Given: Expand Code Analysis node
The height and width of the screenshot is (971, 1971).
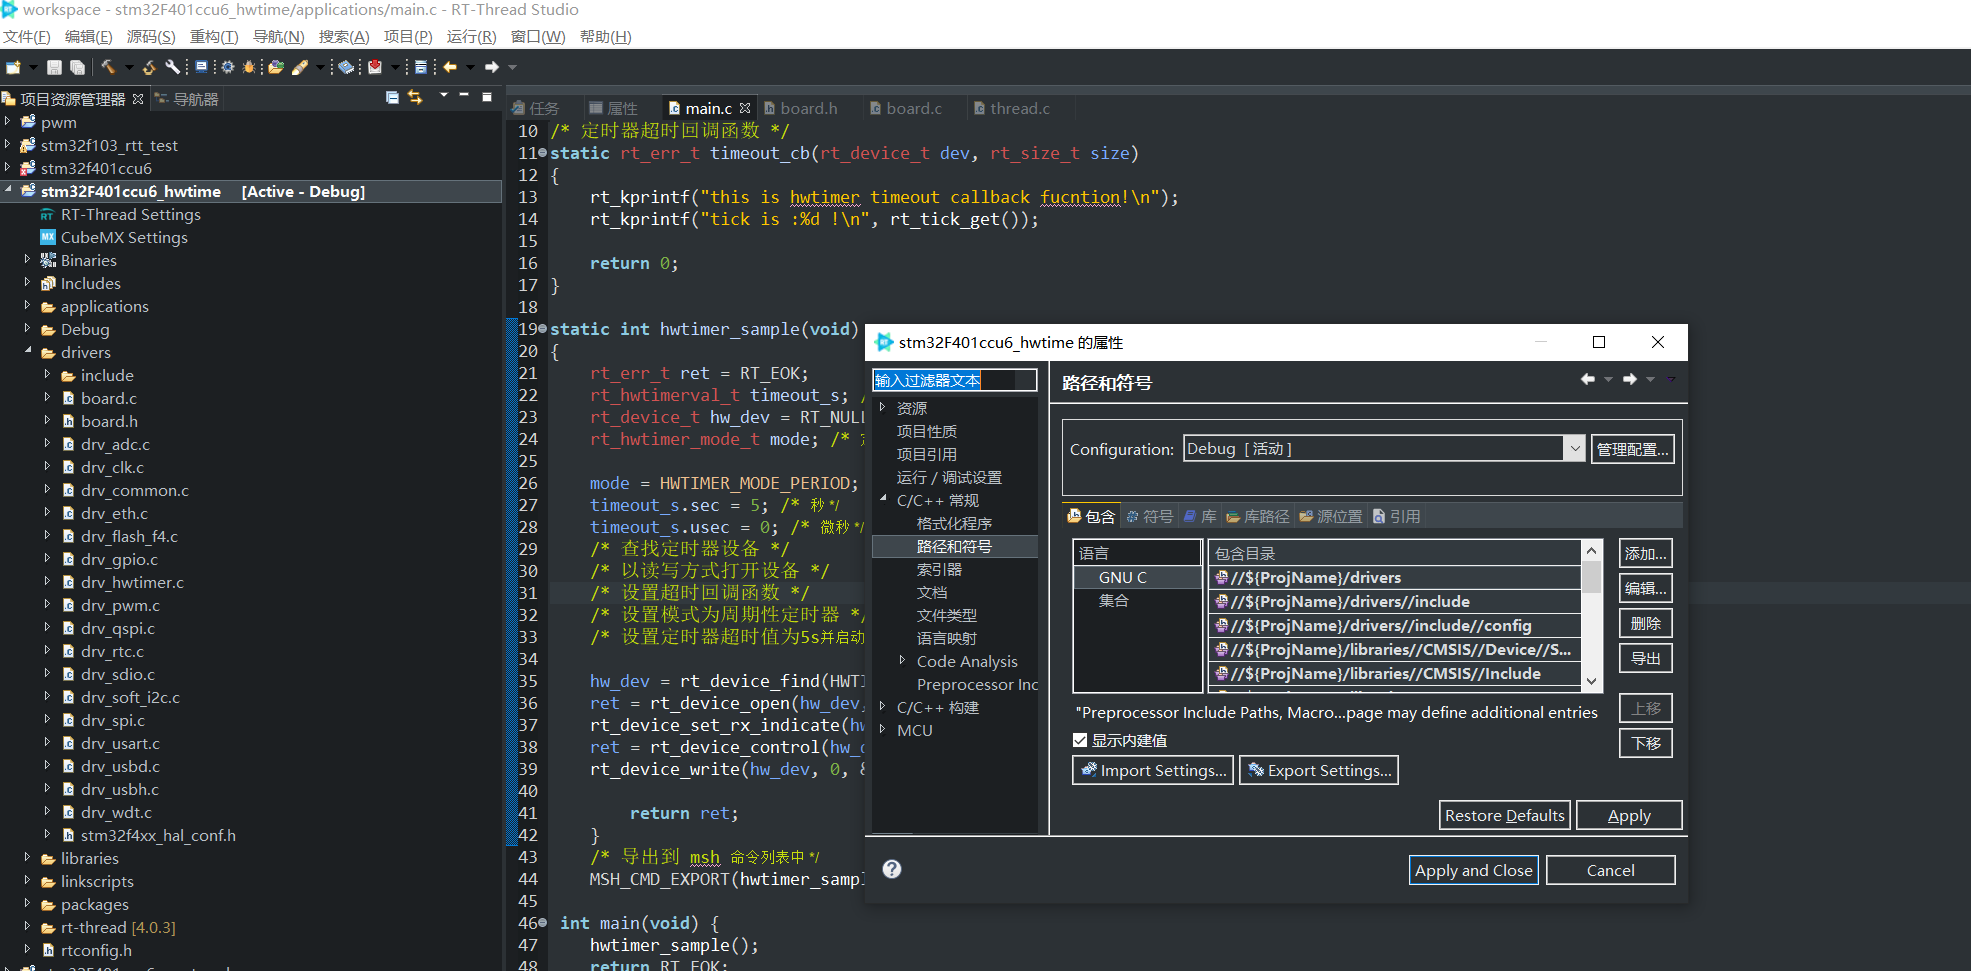Looking at the screenshot, I should (x=903, y=661).
